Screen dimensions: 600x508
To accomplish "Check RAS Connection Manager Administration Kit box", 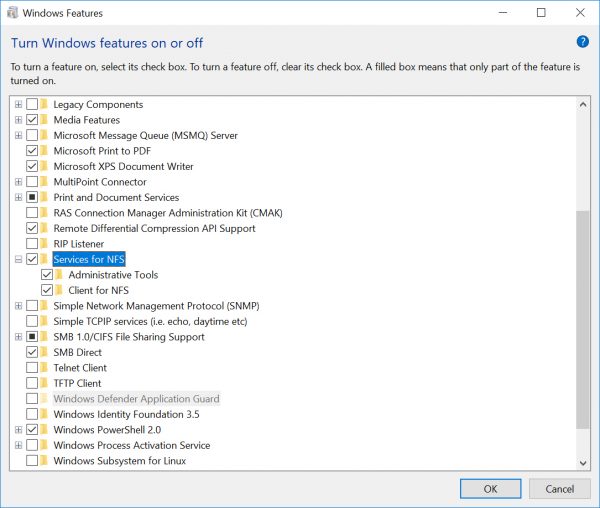I will 32,213.
